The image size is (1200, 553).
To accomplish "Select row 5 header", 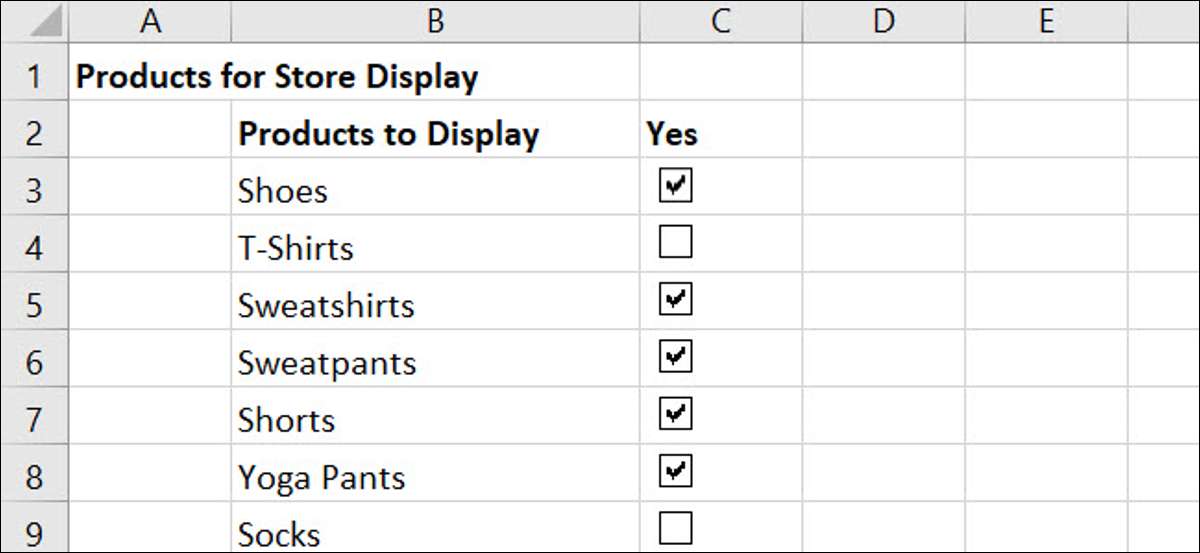I will point(34,305).
